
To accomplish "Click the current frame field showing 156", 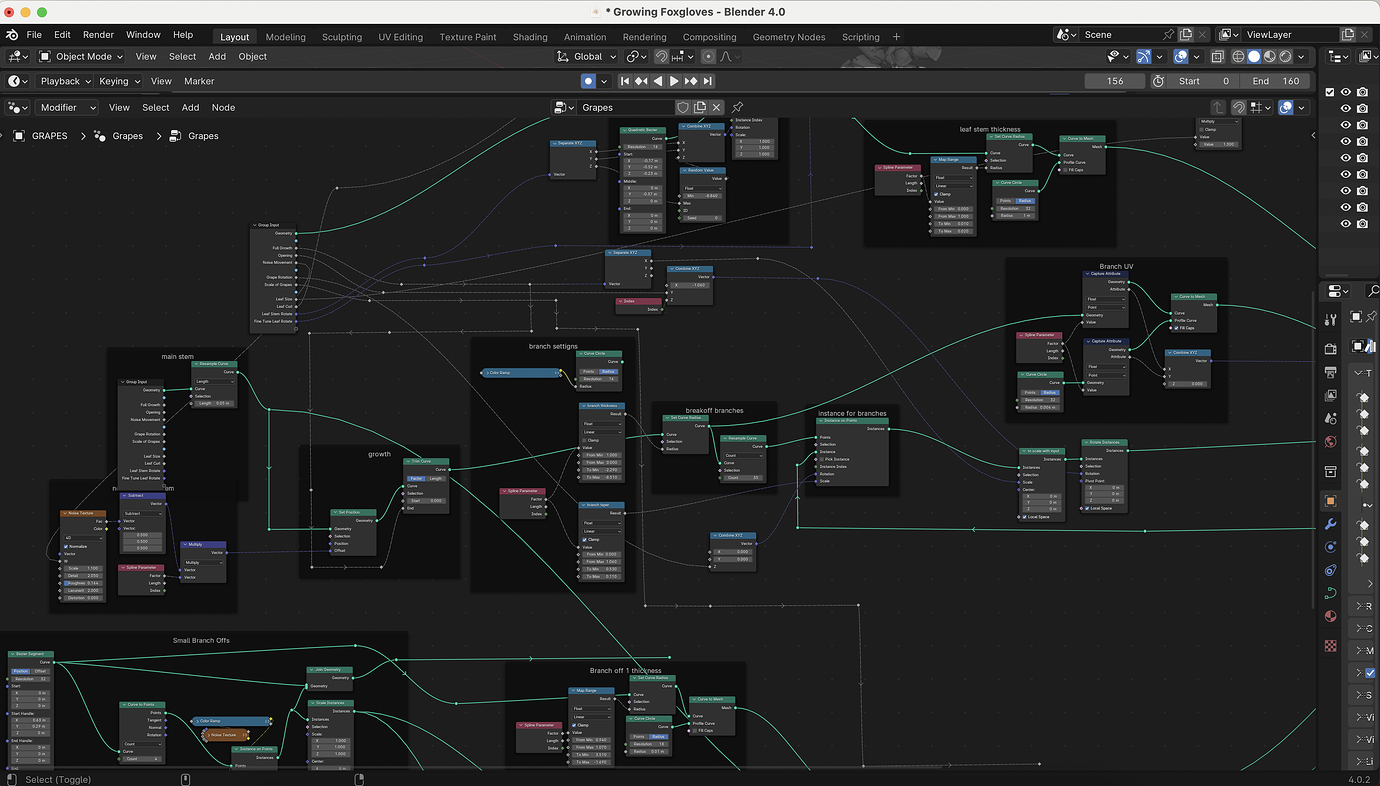I will pyautogui.click(x=1115, y=81).
